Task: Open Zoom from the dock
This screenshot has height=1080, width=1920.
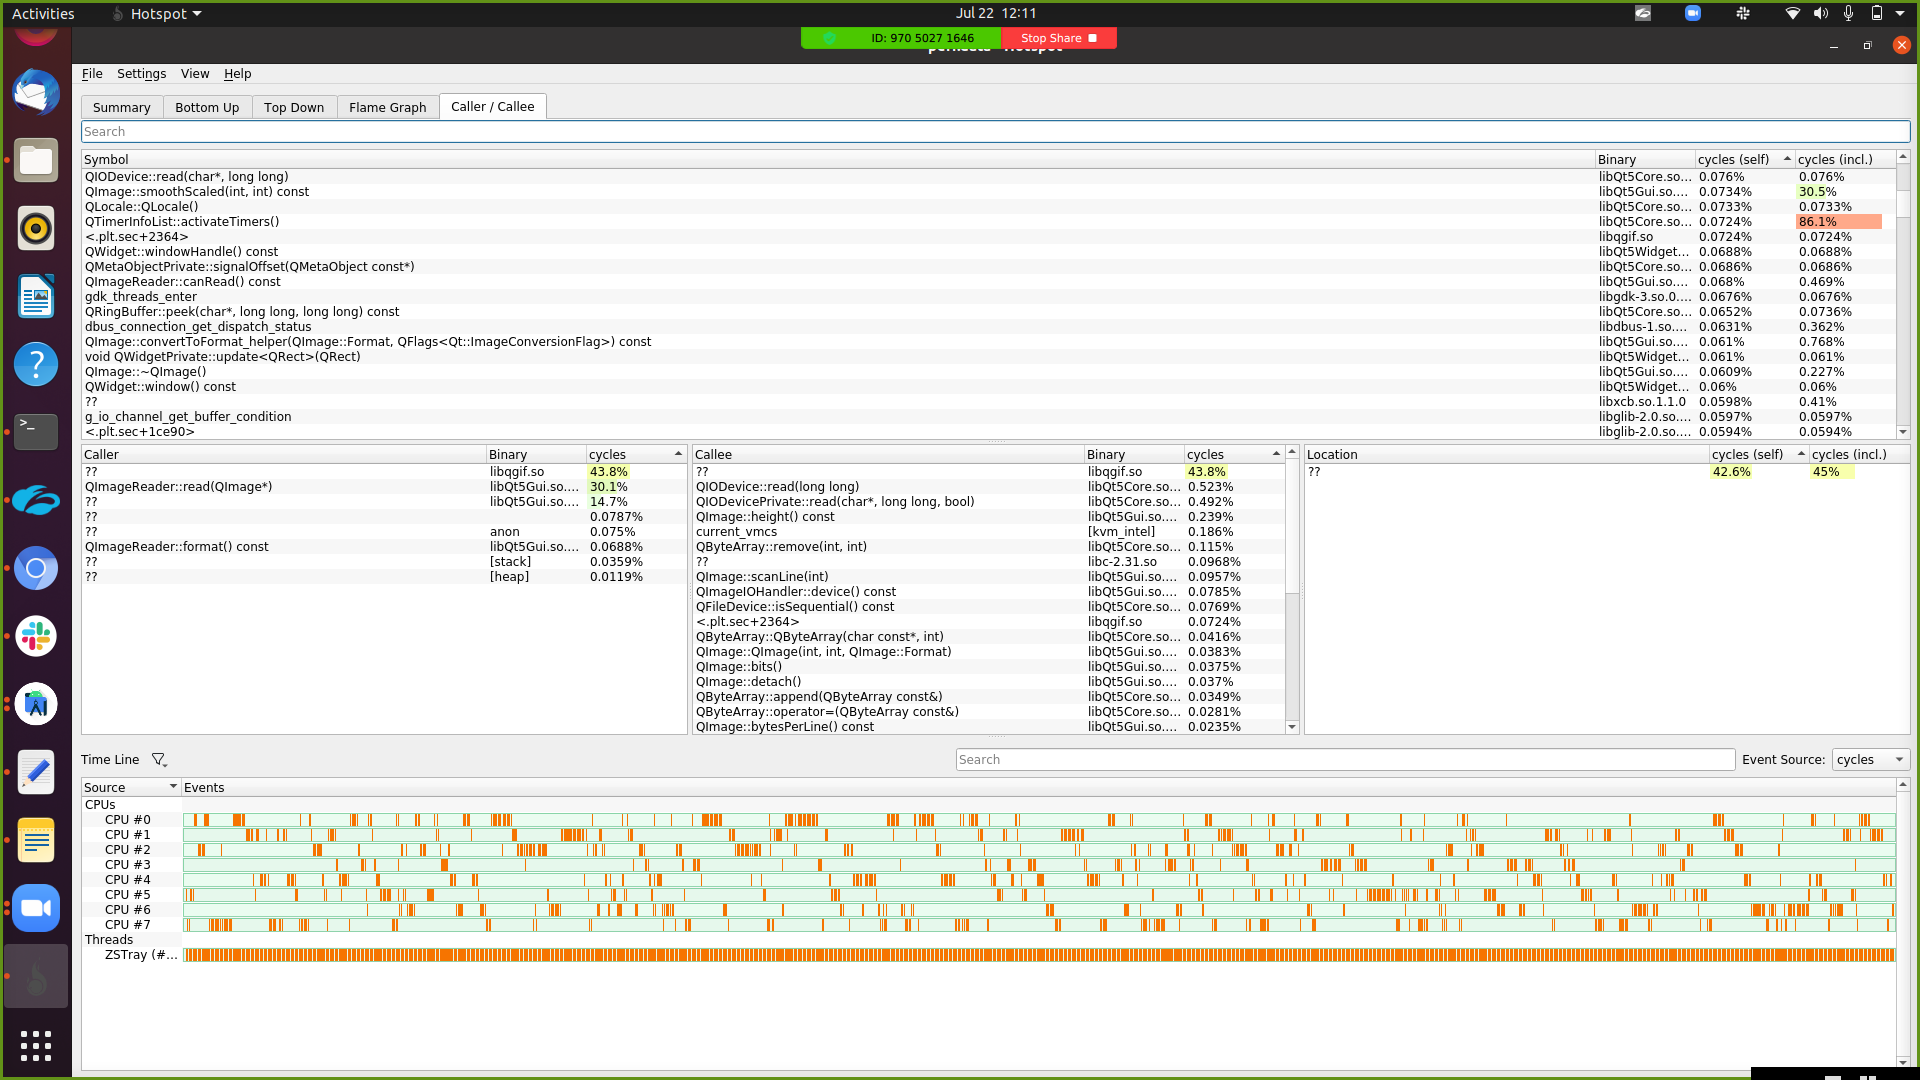Action: 36,908
